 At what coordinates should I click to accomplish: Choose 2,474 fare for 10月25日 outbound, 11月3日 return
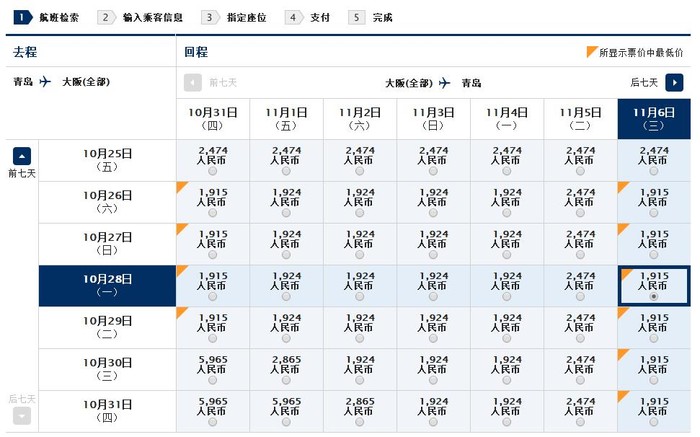433,170
